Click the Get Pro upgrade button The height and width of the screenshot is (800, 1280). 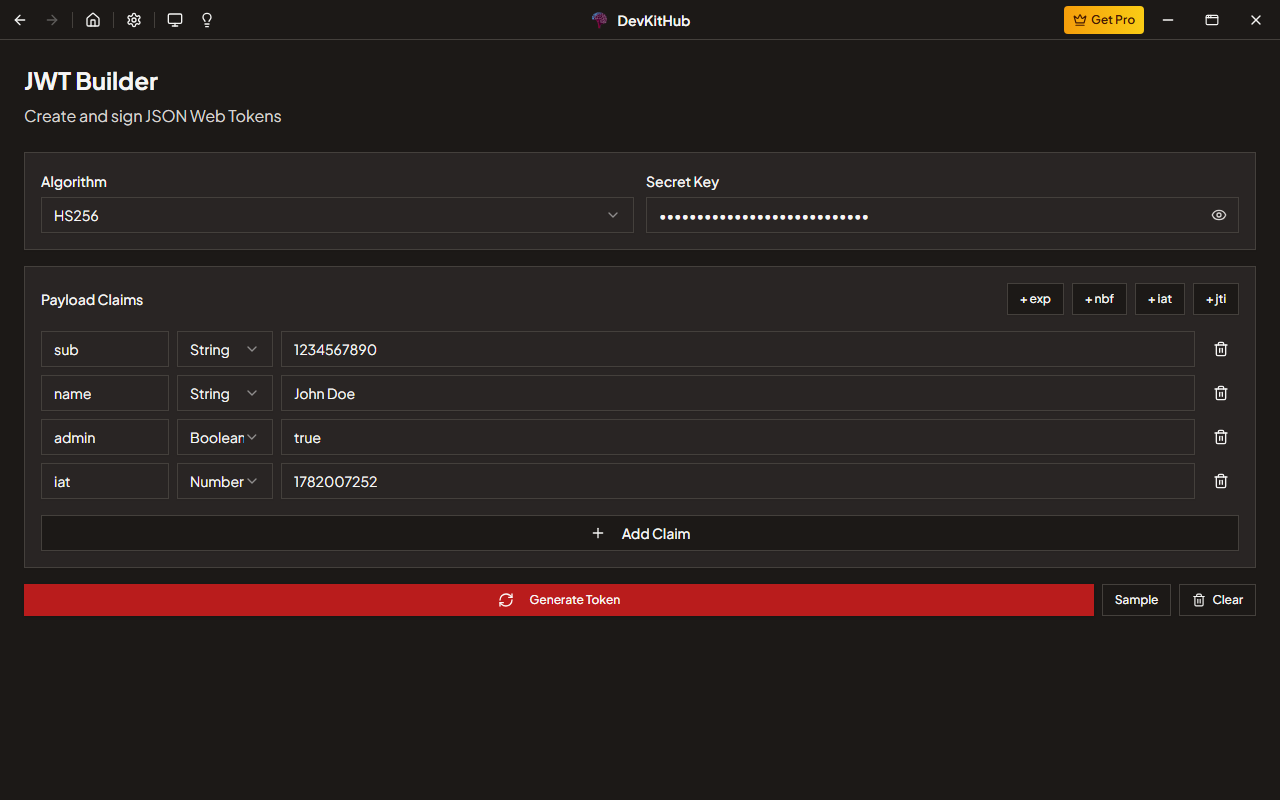1104,20
